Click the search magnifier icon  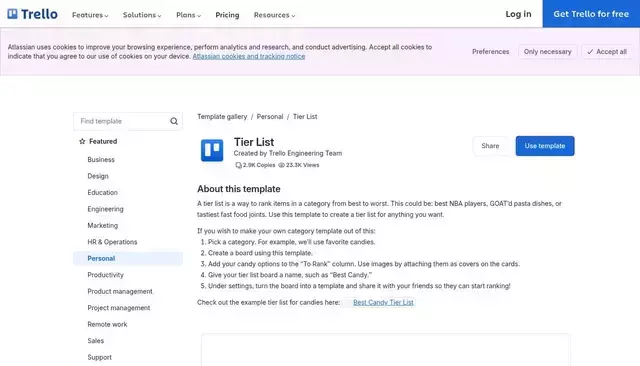coord(174,121)
